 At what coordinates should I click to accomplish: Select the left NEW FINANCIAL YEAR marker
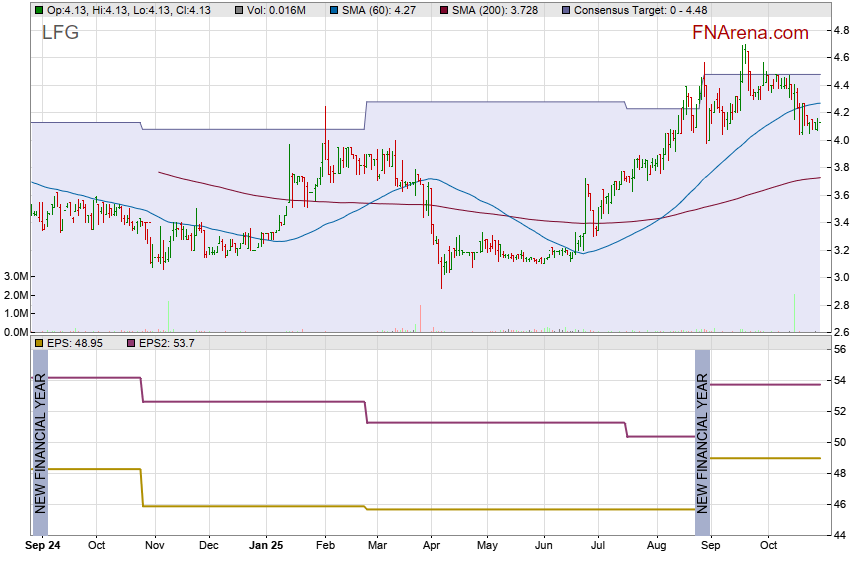click(40, 442)
